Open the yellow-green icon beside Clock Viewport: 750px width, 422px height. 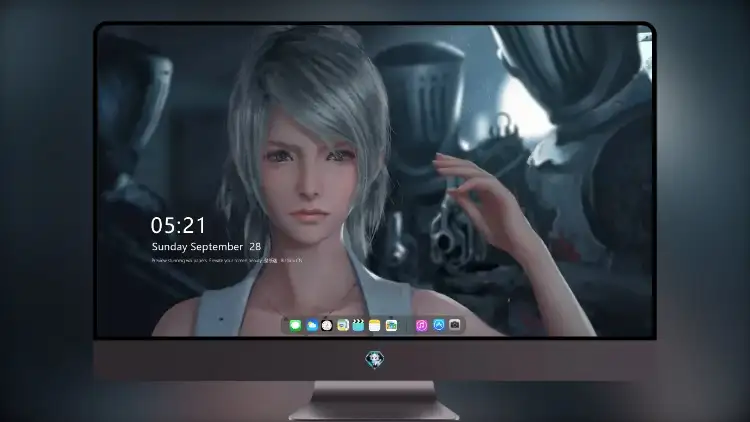(x=342, y=326)
